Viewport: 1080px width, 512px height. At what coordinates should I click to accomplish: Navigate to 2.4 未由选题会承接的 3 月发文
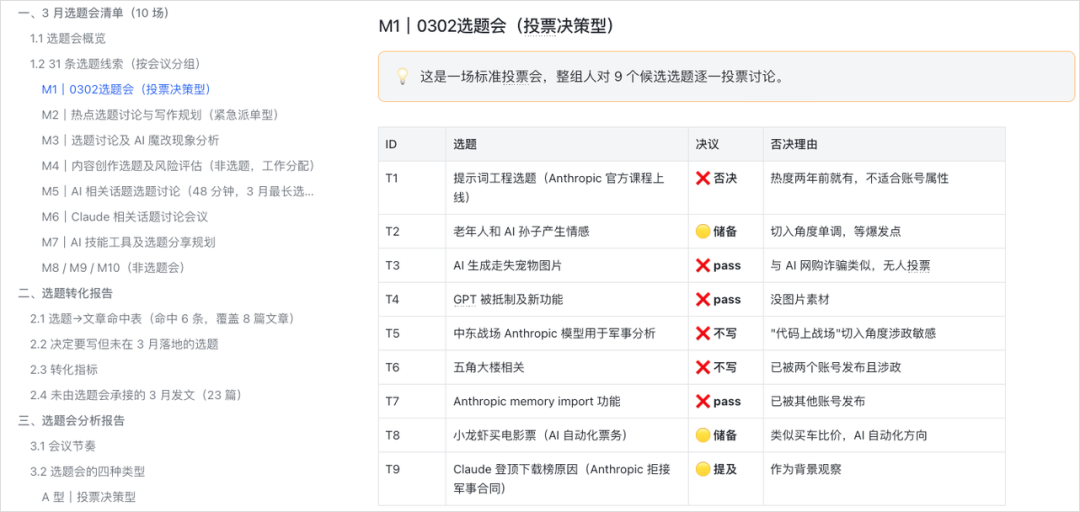135,396
